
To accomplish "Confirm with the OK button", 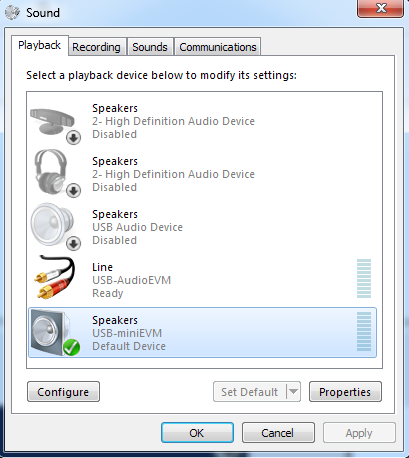I will click(x=197, y=433).
